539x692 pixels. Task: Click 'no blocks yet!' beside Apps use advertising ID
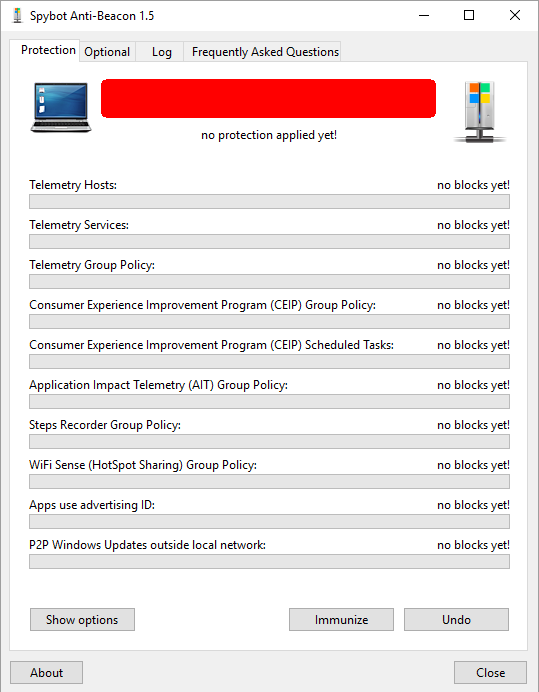(473, 505)
